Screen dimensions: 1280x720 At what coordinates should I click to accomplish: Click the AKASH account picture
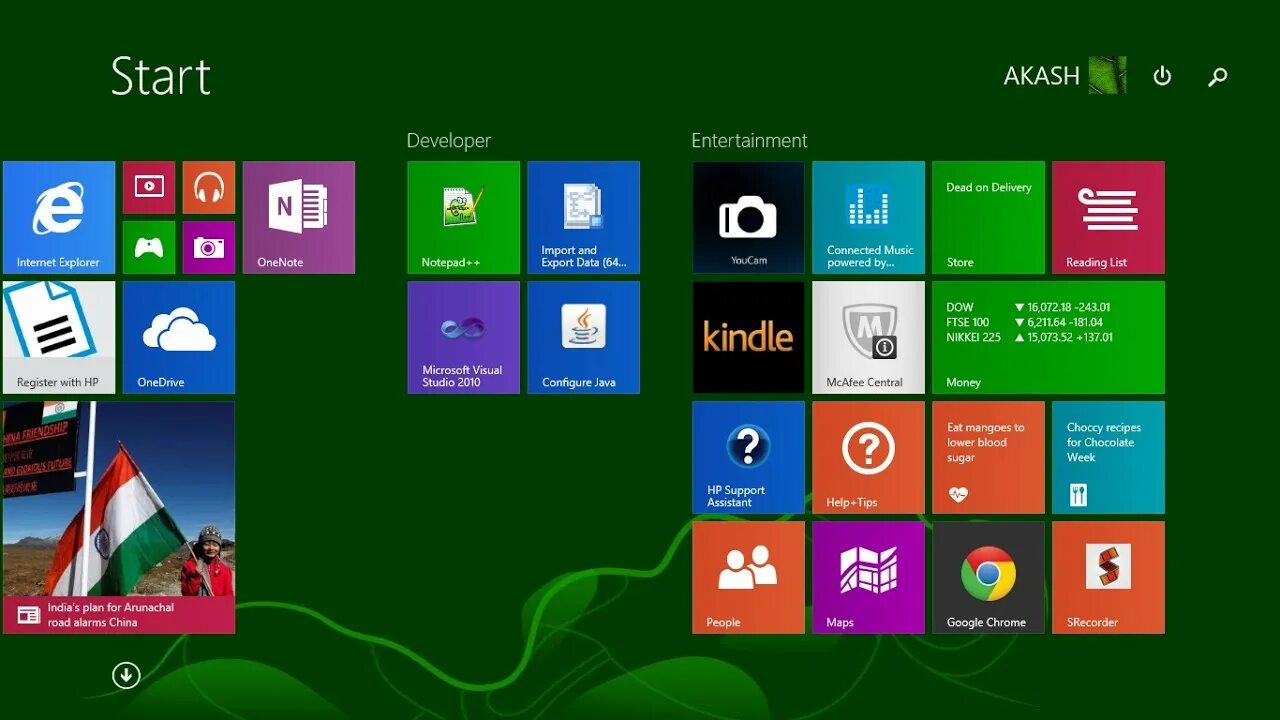(x=1107, y=76)
